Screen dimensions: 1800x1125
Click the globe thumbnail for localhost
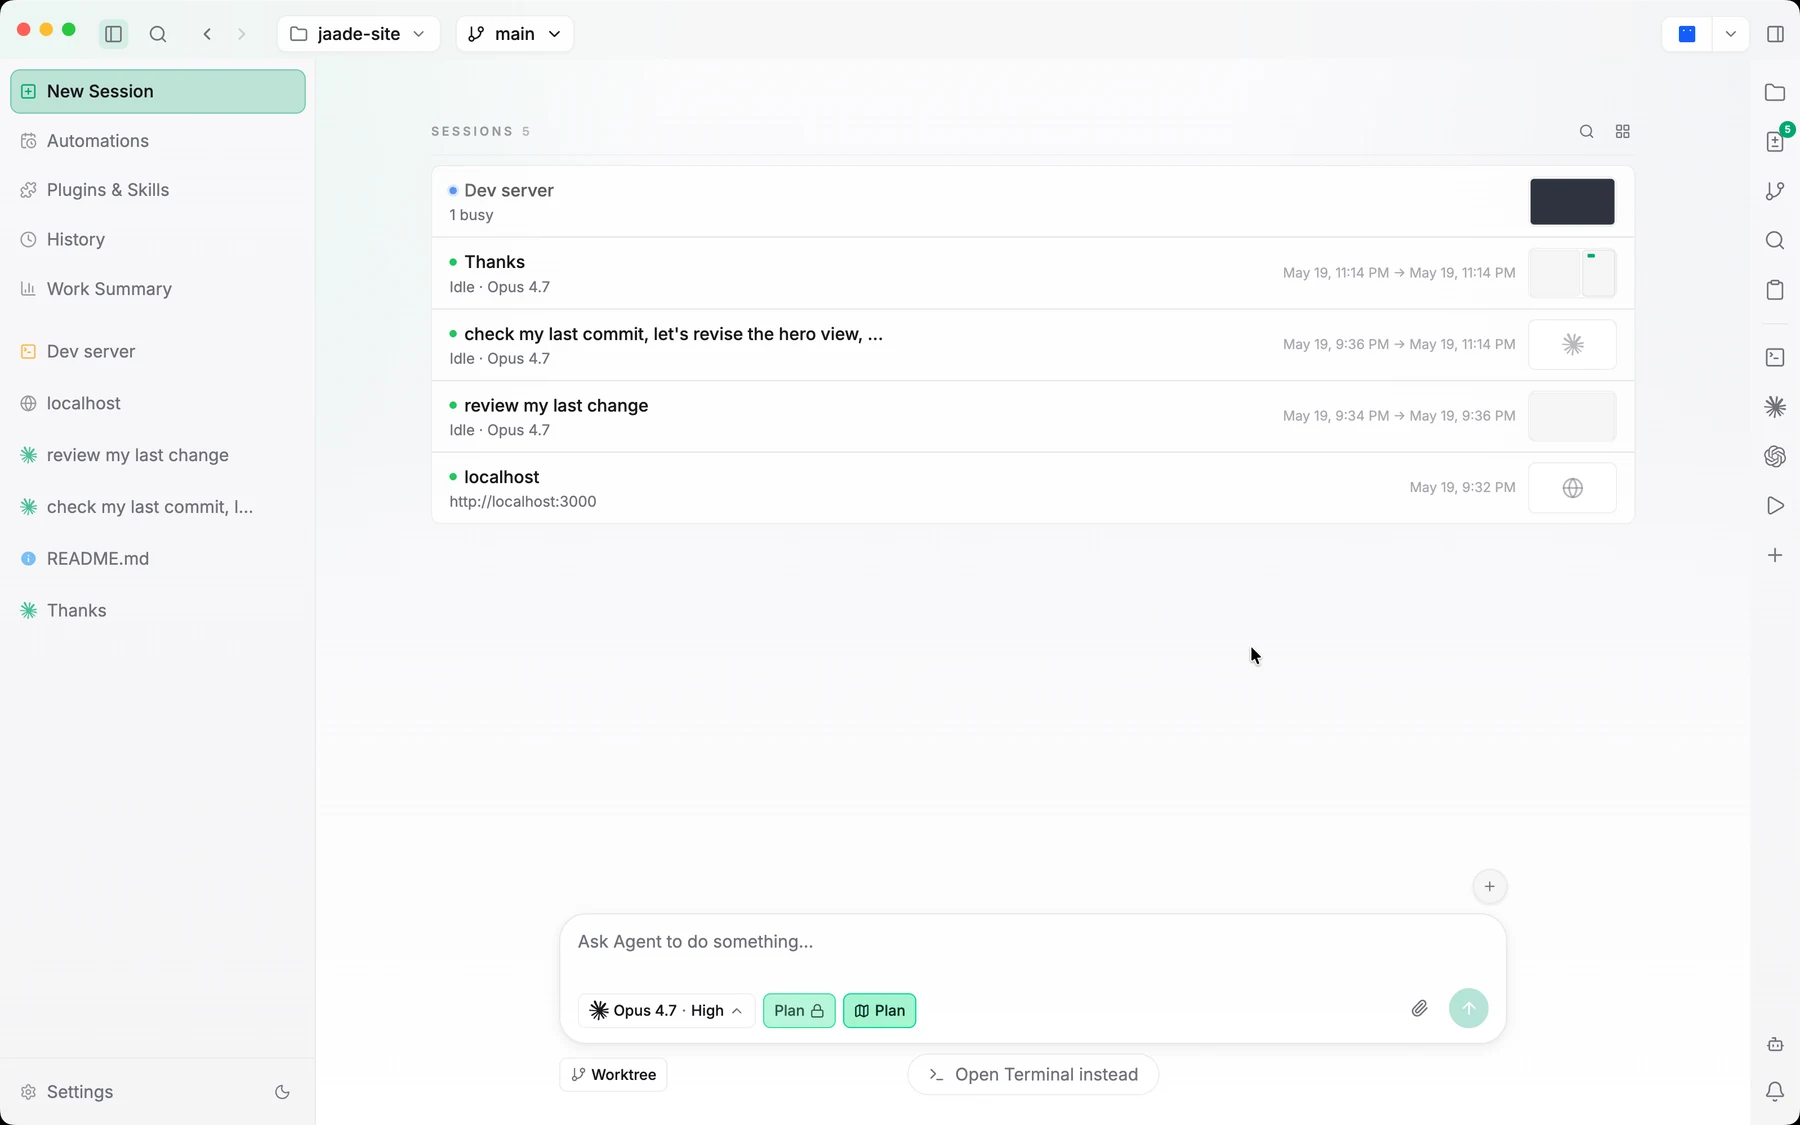1572,488
